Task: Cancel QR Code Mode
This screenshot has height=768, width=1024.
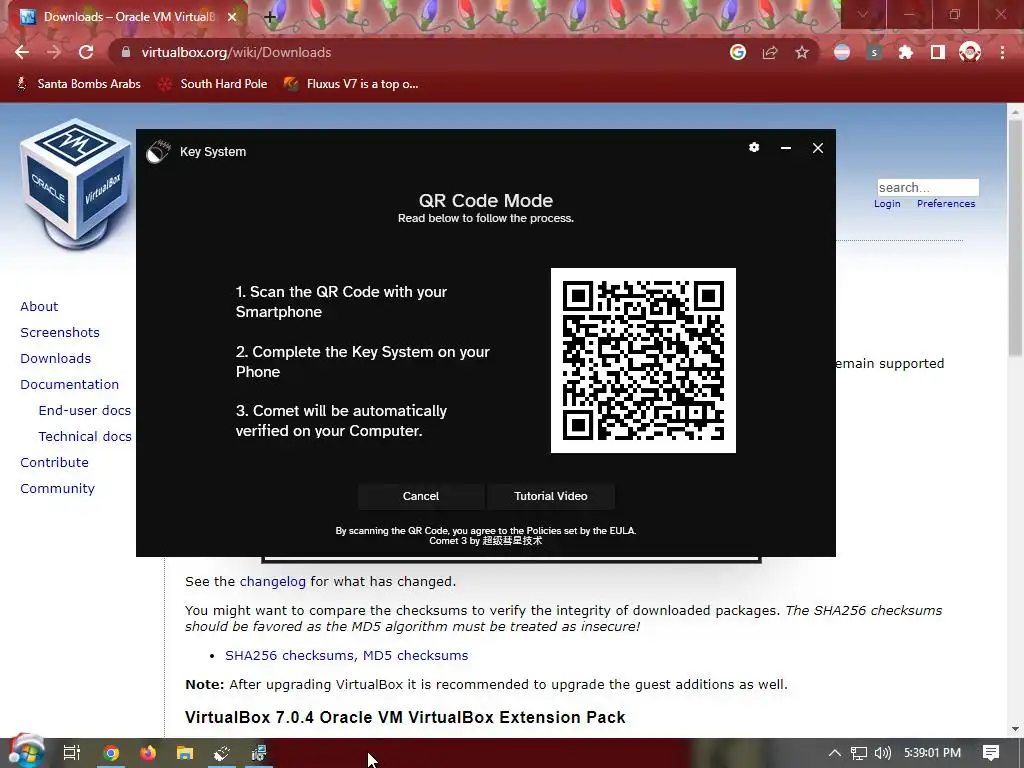Action: point(421,496)
